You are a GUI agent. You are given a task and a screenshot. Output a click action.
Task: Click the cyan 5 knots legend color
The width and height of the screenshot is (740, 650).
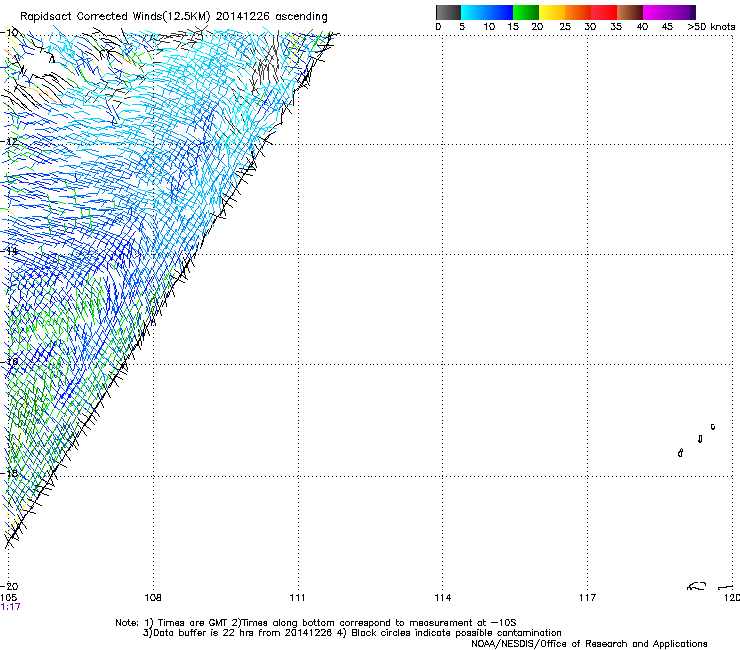[474, 12]
